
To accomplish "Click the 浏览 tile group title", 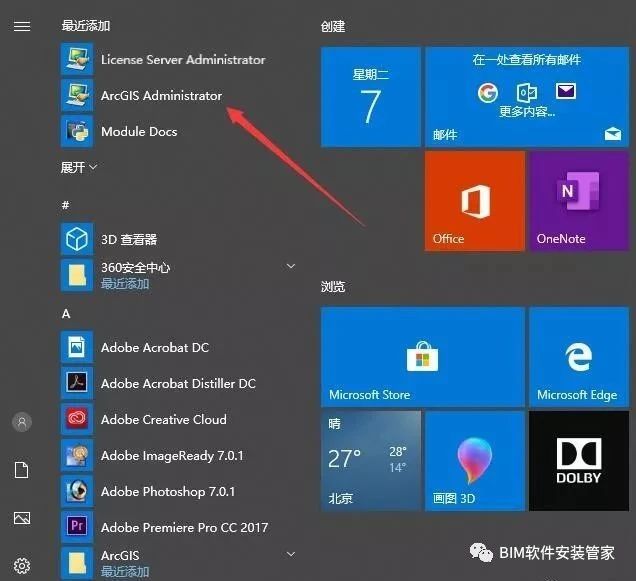I will pyautogui.click(x=333, y=286).
